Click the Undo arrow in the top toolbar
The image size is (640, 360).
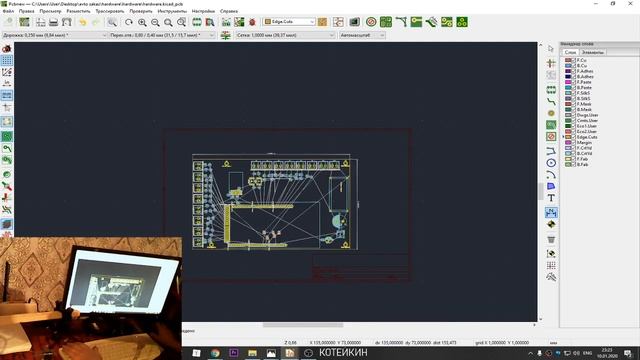click(x=83, y=22)
